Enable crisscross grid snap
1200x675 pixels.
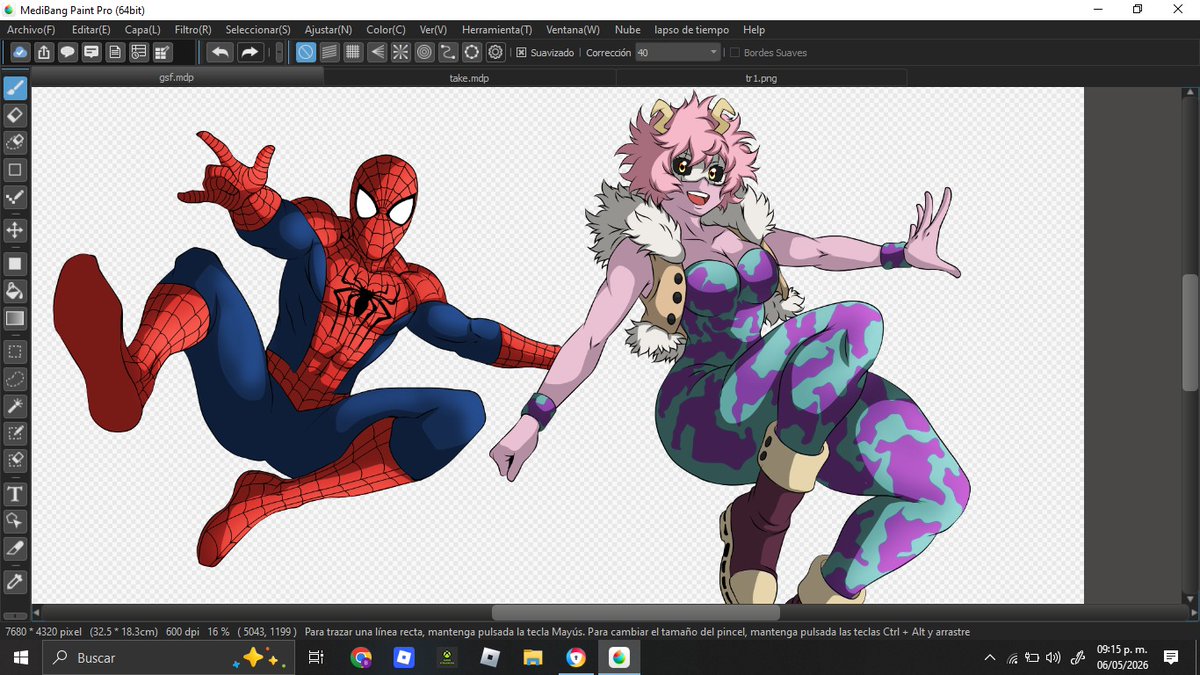click(x=353, y=52)
